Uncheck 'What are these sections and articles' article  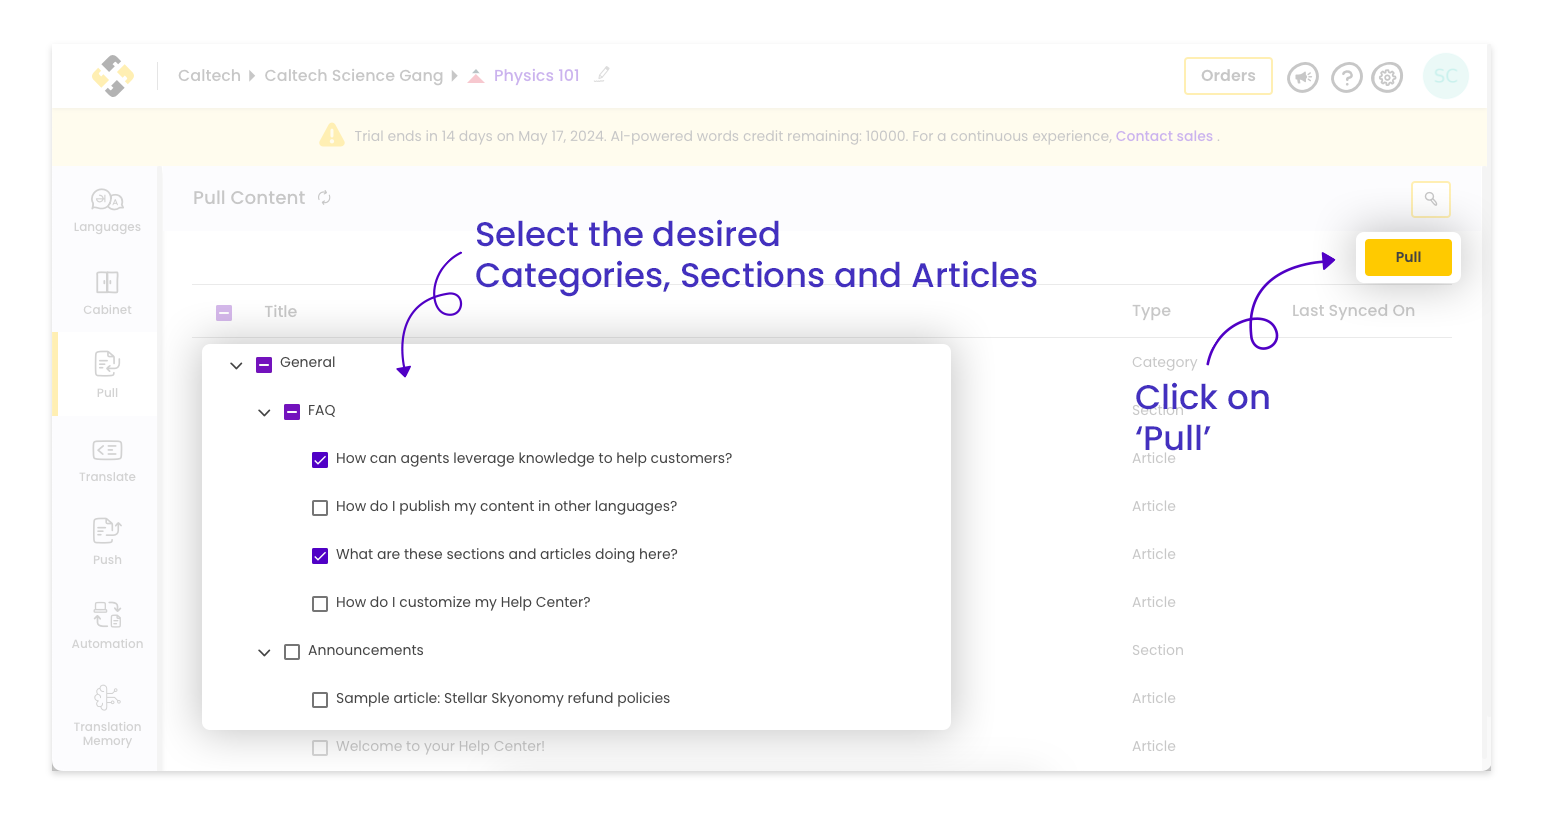point(320,556)
